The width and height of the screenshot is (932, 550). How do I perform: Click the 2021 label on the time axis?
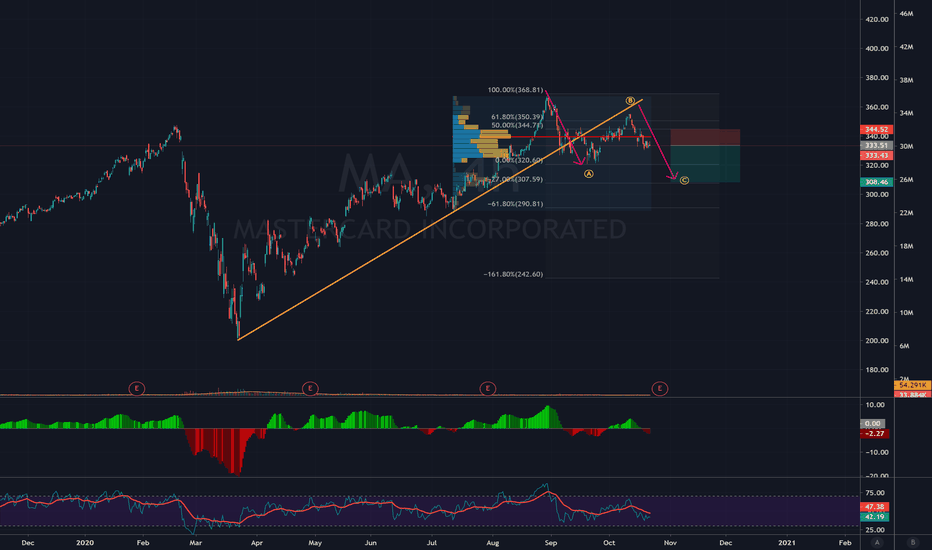tap(787, 542)
